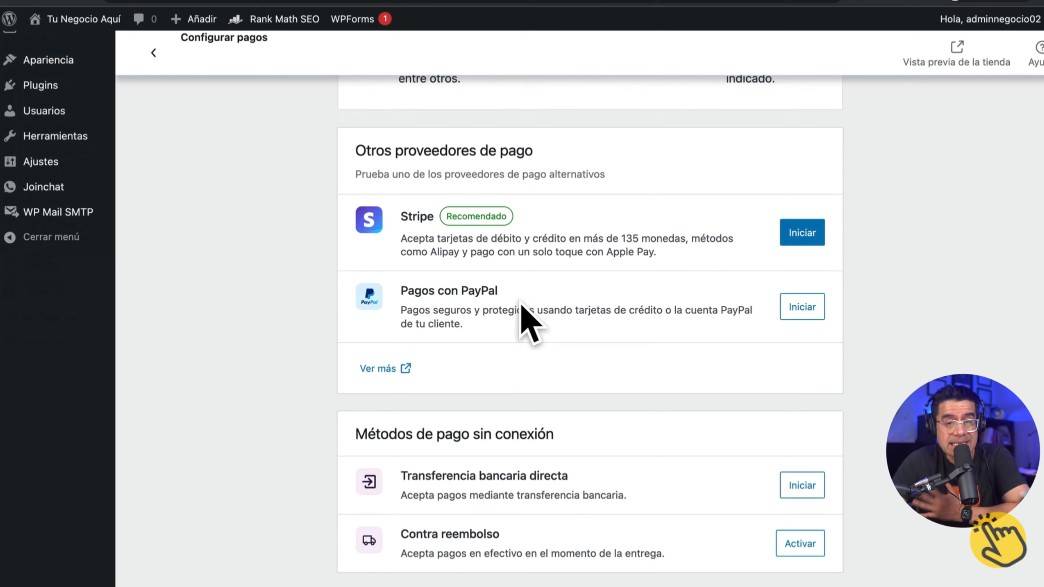Go back using the left chevron arrow
The width and height of the screenshot is (1044, 587).
click(x=153, y=53)
